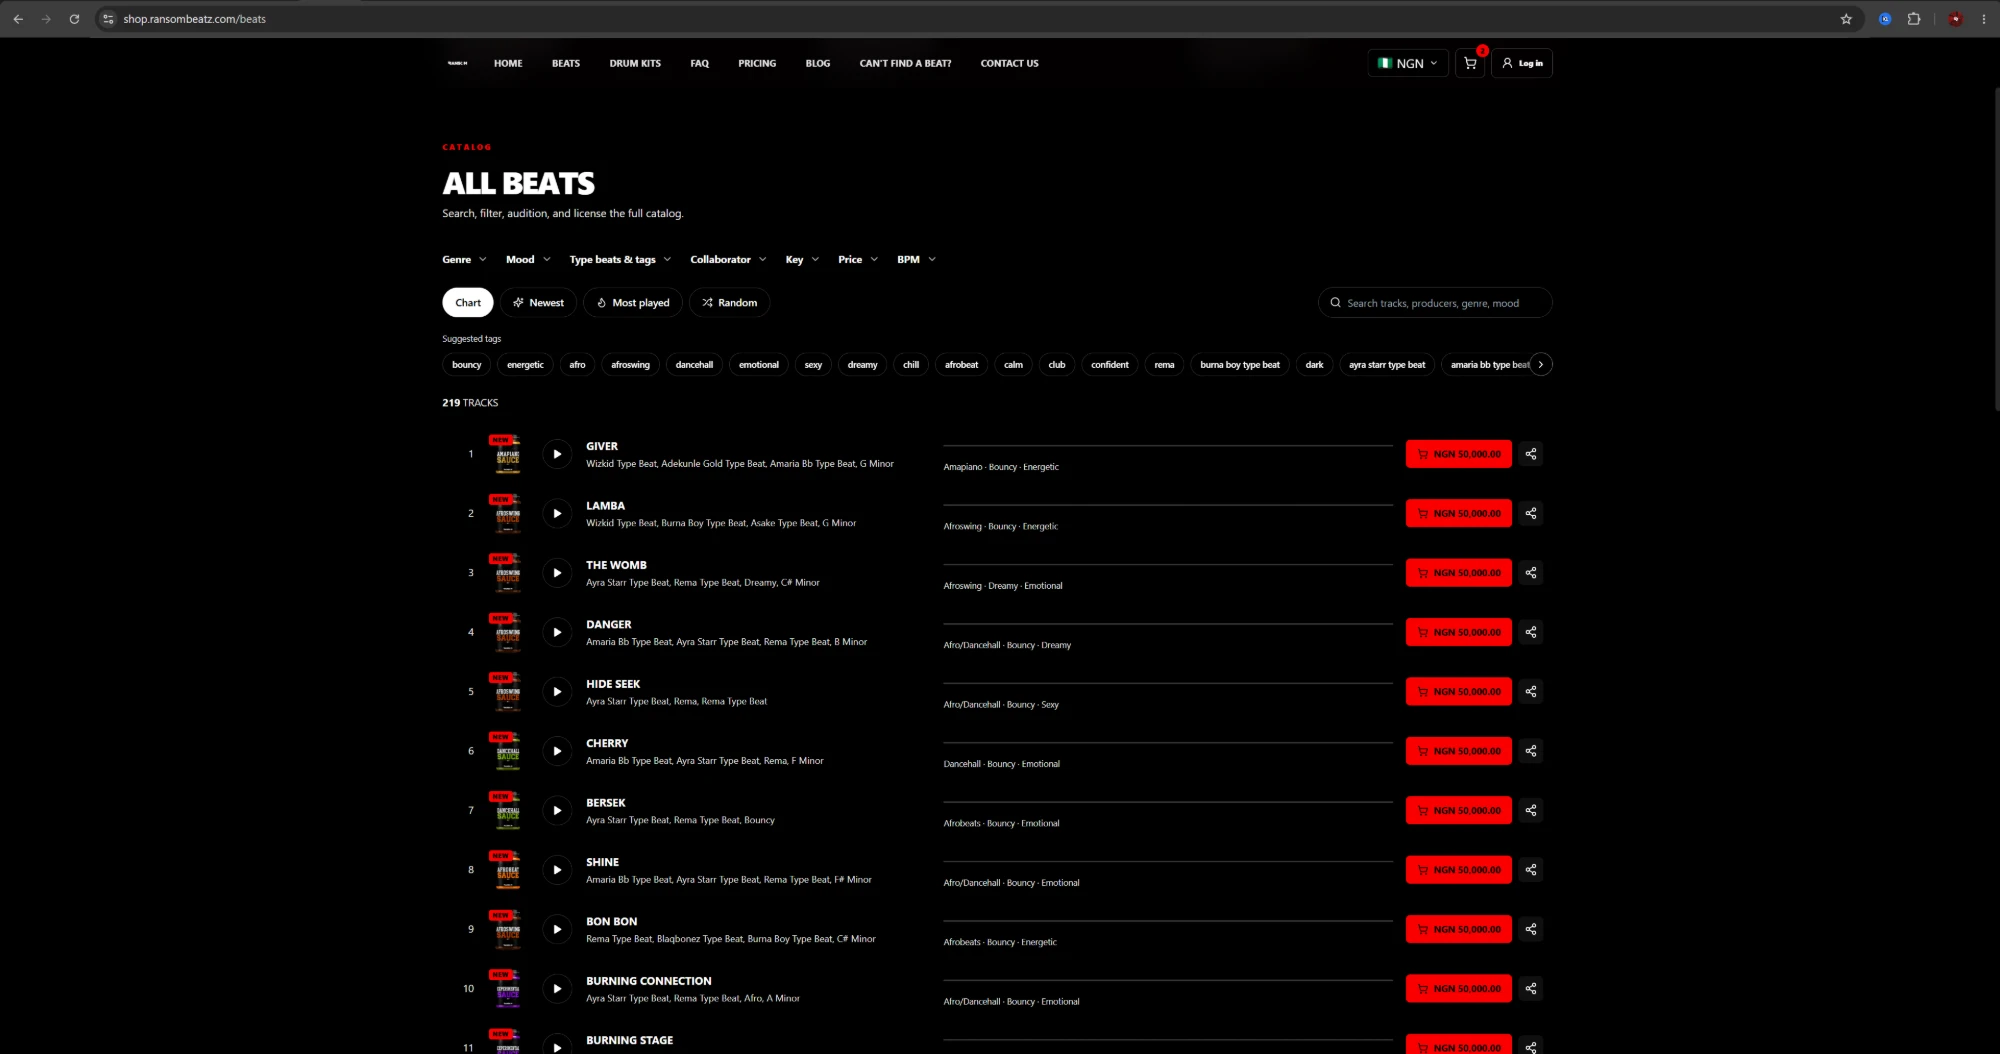Image resolution: width=2000 pixels, height=1054 pixels.
Task: Open the DRUM KITS page
Action: click(x=635, y=63)
